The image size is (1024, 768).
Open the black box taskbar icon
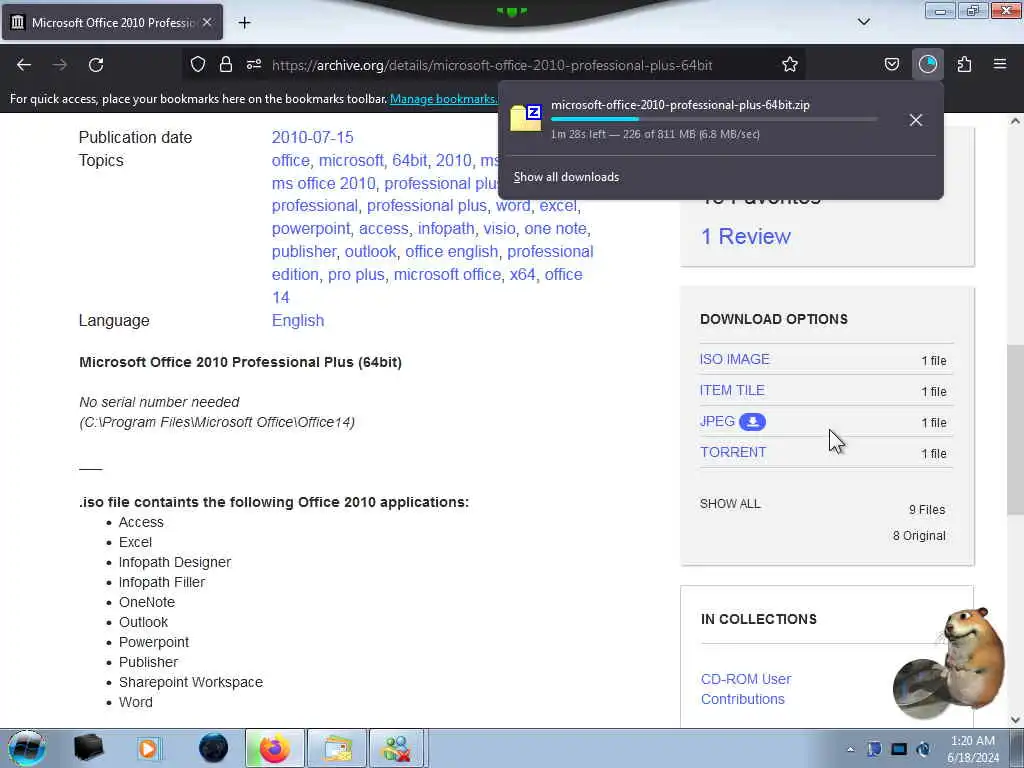click(88, 748)
